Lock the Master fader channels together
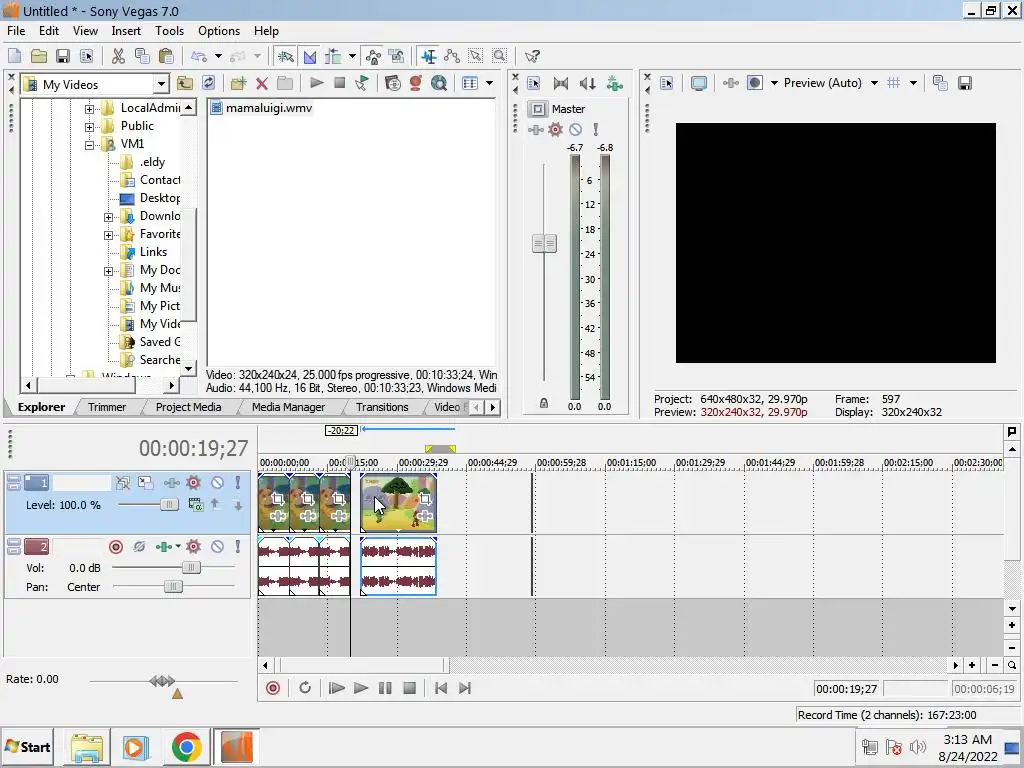 click(544, 404)
